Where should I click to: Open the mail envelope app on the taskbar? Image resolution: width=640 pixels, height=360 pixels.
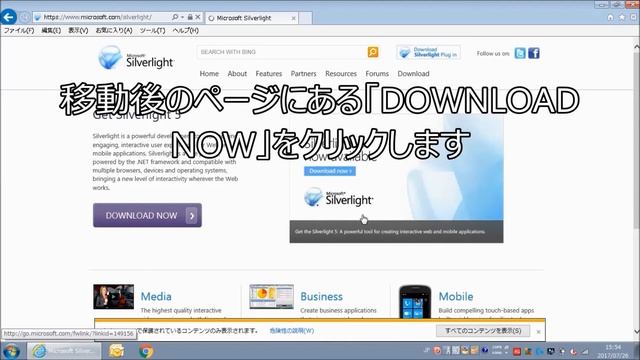click(x=116, y=351)
